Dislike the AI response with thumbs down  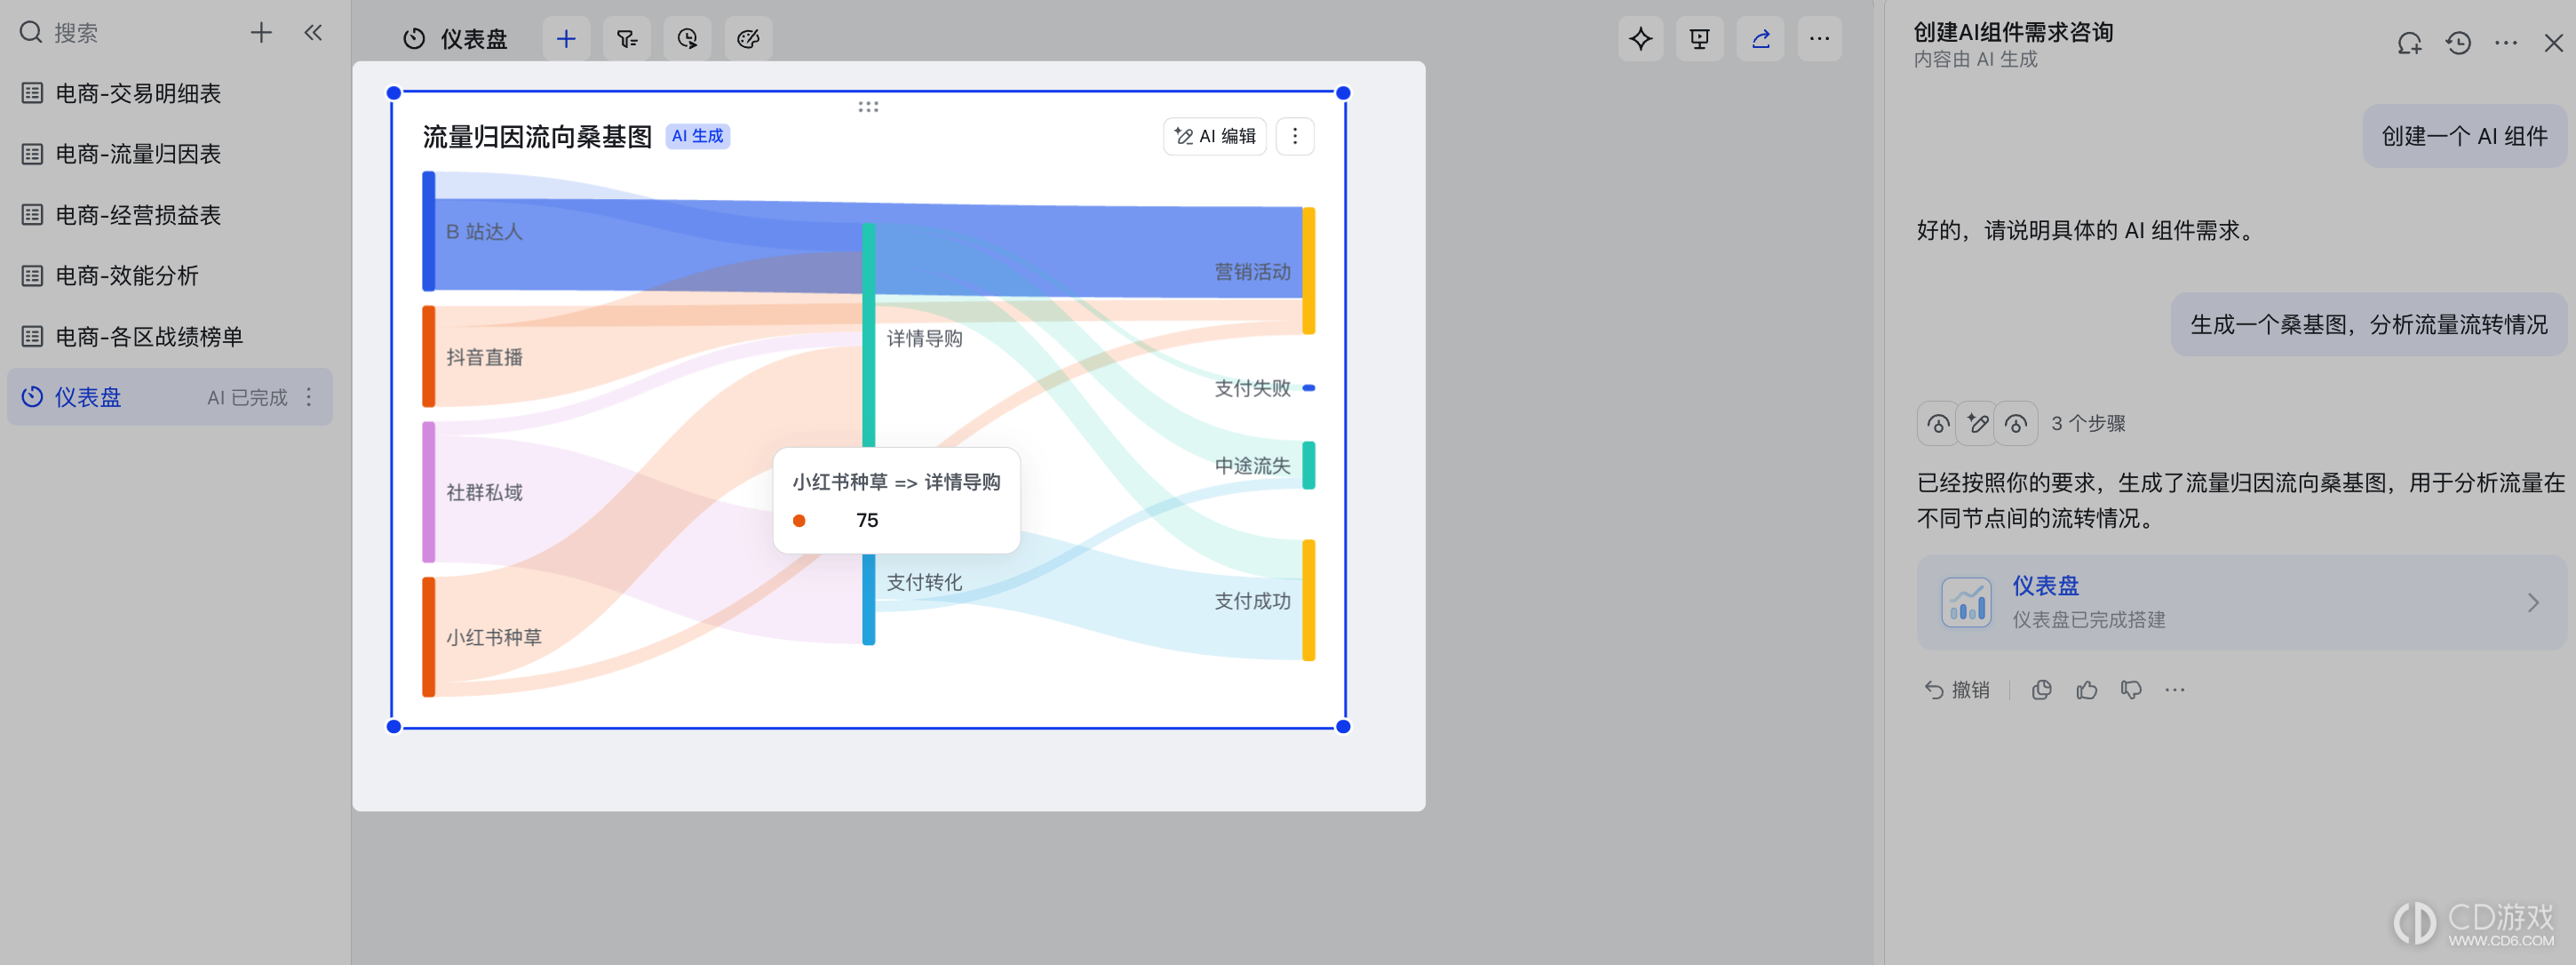[2131, 690]
